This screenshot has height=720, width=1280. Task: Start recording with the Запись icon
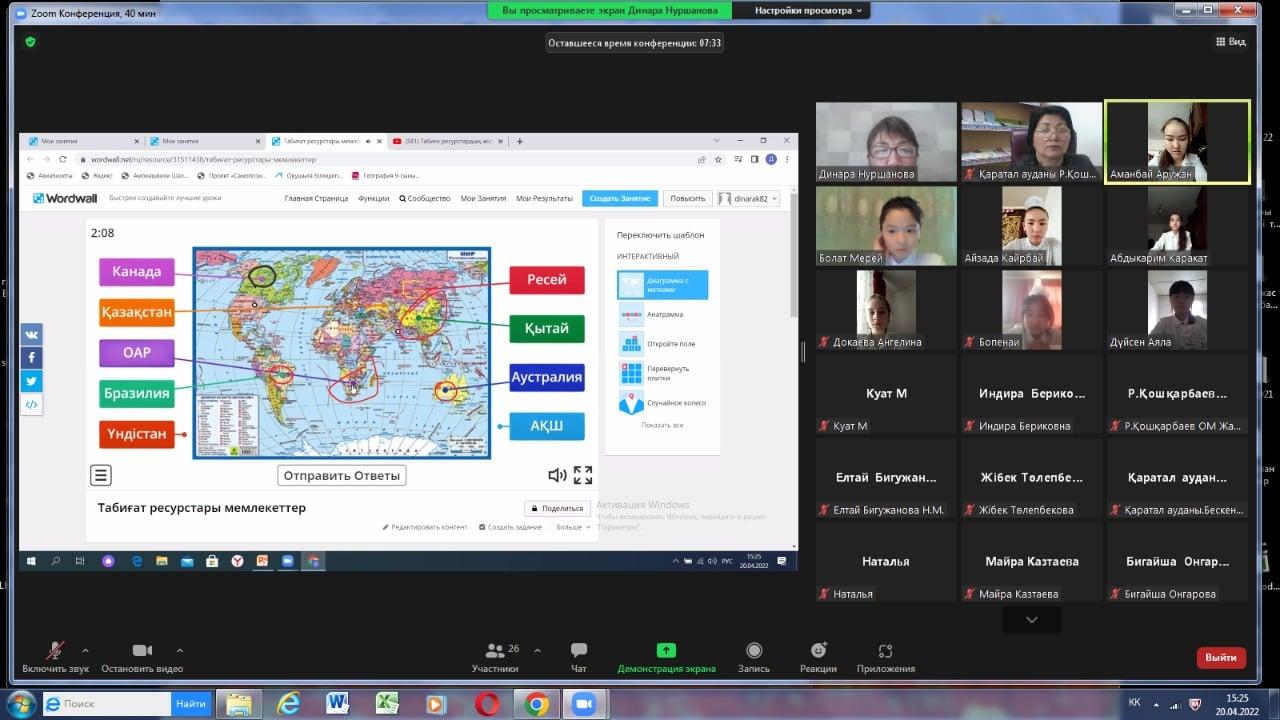click(754, 651)
